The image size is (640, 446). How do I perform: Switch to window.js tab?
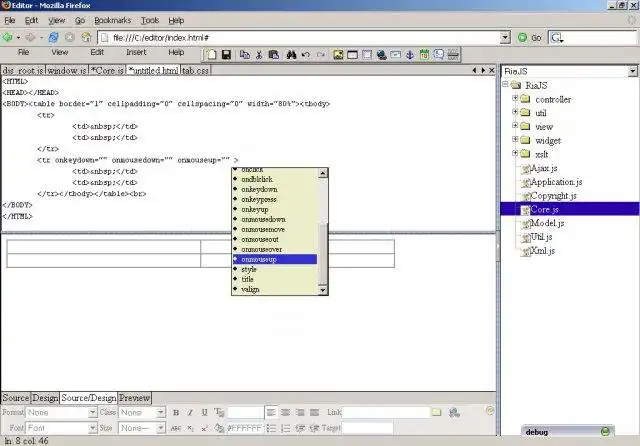click(x=67, y=71)
